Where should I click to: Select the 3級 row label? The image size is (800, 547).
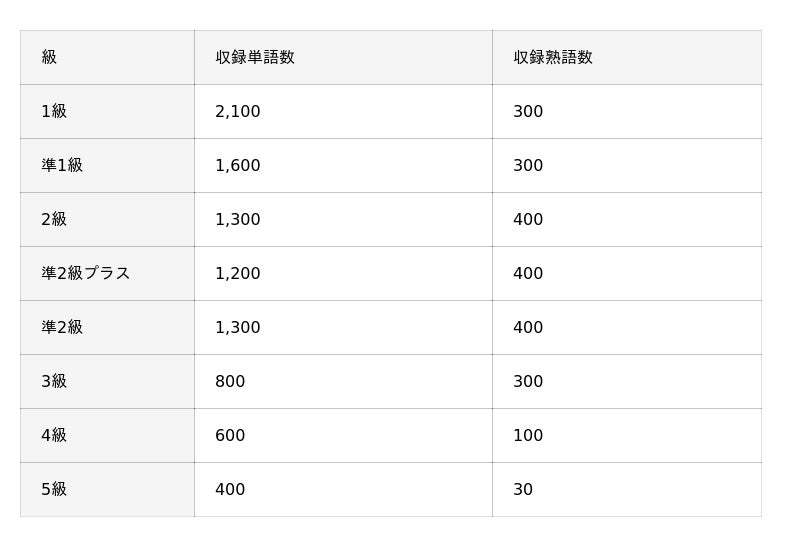pos(54,382)
